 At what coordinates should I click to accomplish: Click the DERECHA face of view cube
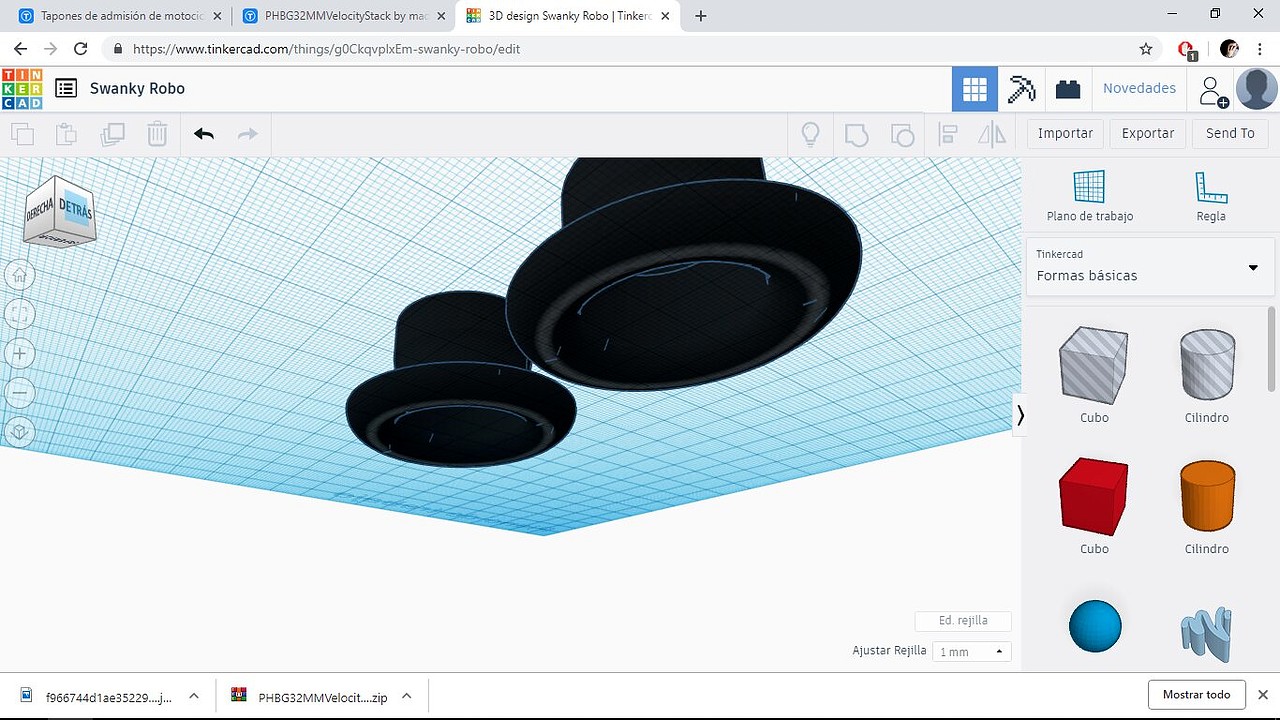tap(40, 210)
